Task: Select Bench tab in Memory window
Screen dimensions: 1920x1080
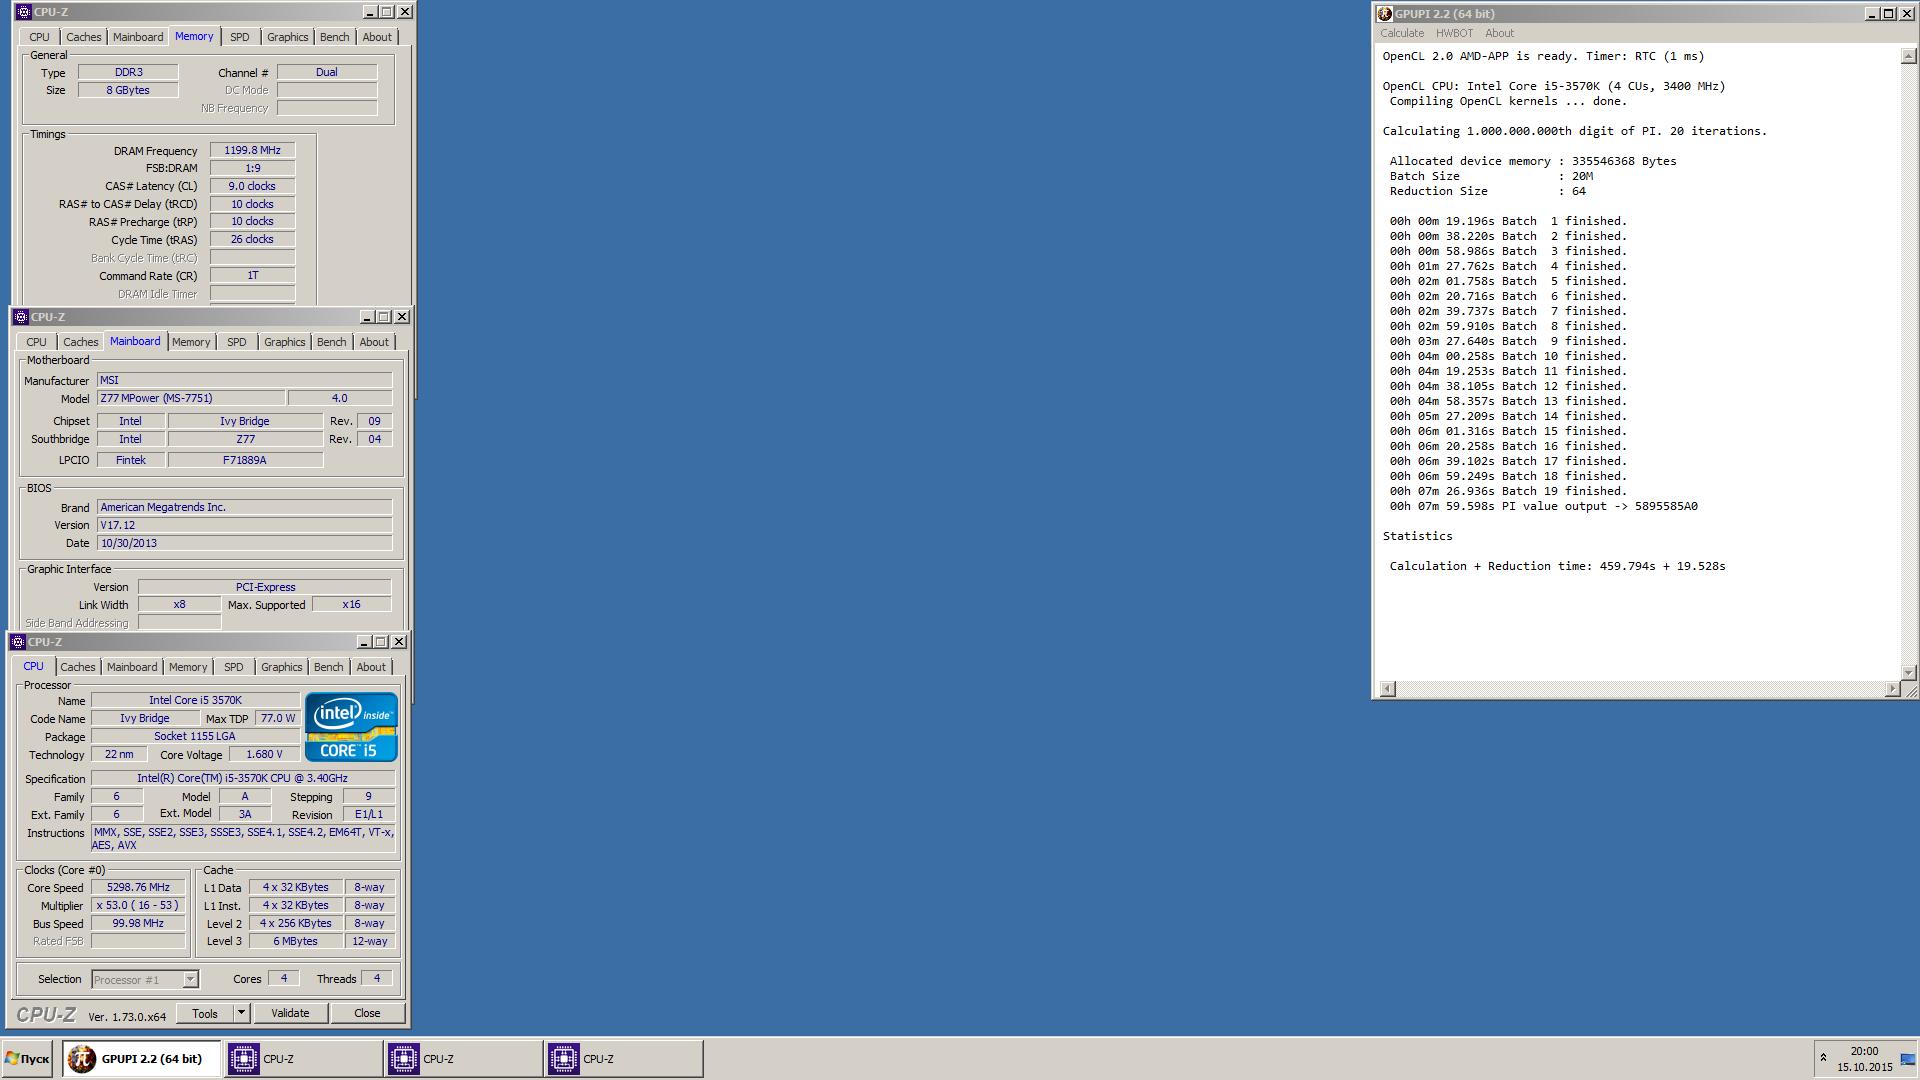Action: pyautogui.click(x=335, y=37)
